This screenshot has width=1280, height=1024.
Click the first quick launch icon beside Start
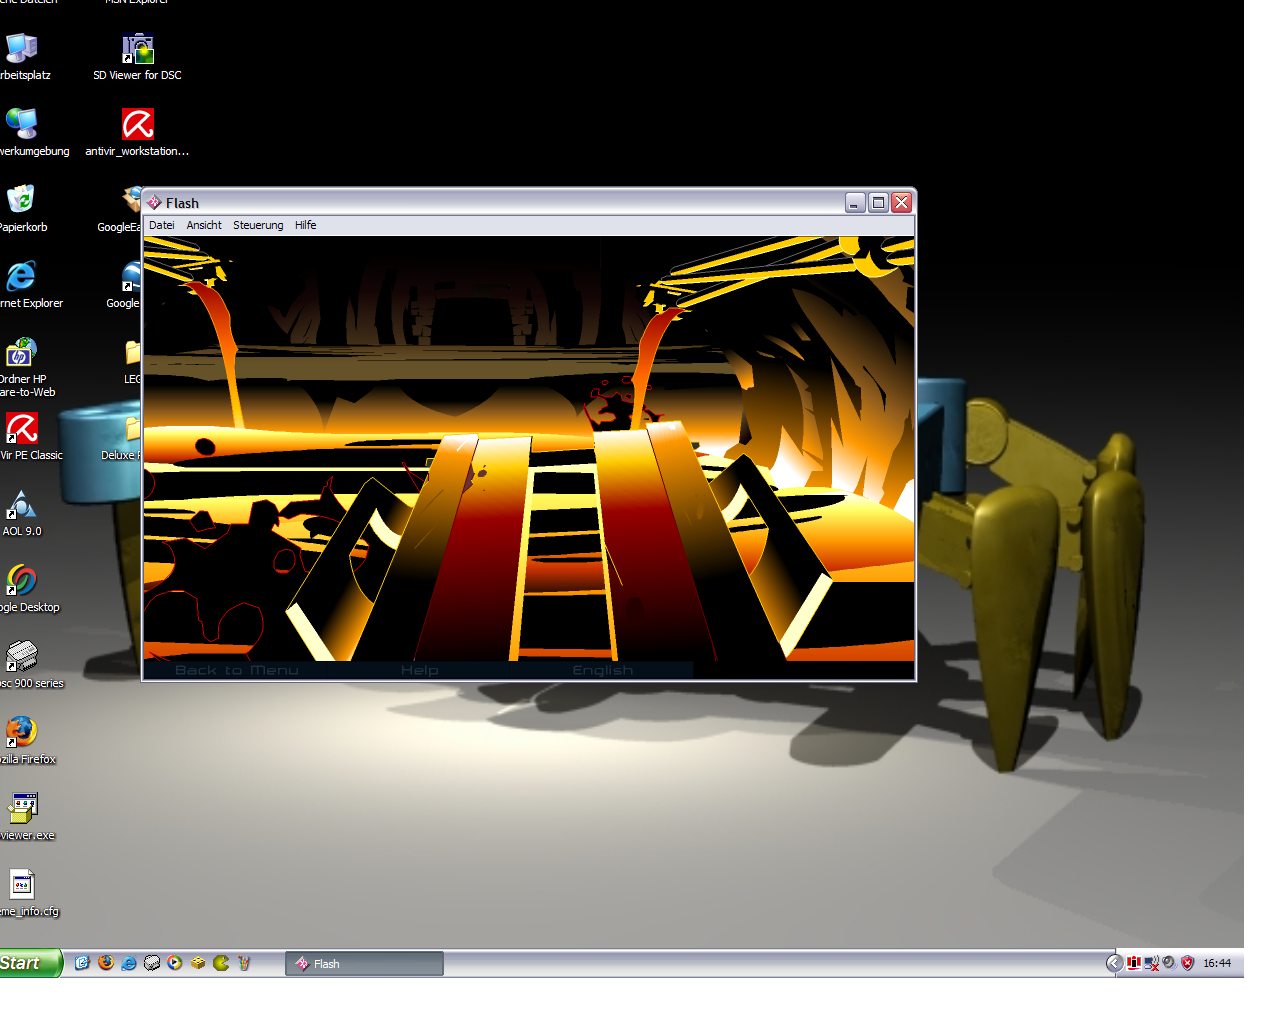click(x=82, y=963)
